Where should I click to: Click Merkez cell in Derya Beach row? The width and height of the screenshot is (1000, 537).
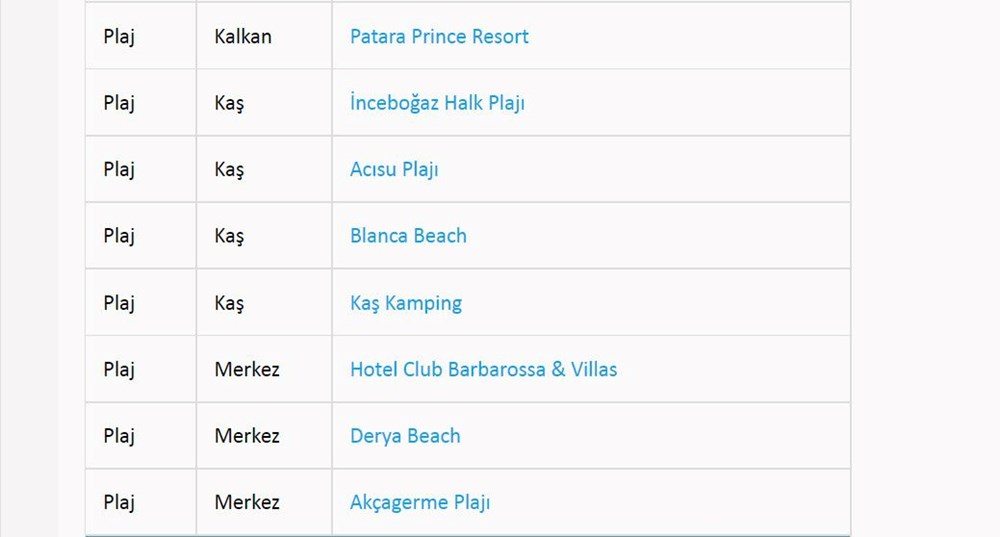click(x=247, y=436)
